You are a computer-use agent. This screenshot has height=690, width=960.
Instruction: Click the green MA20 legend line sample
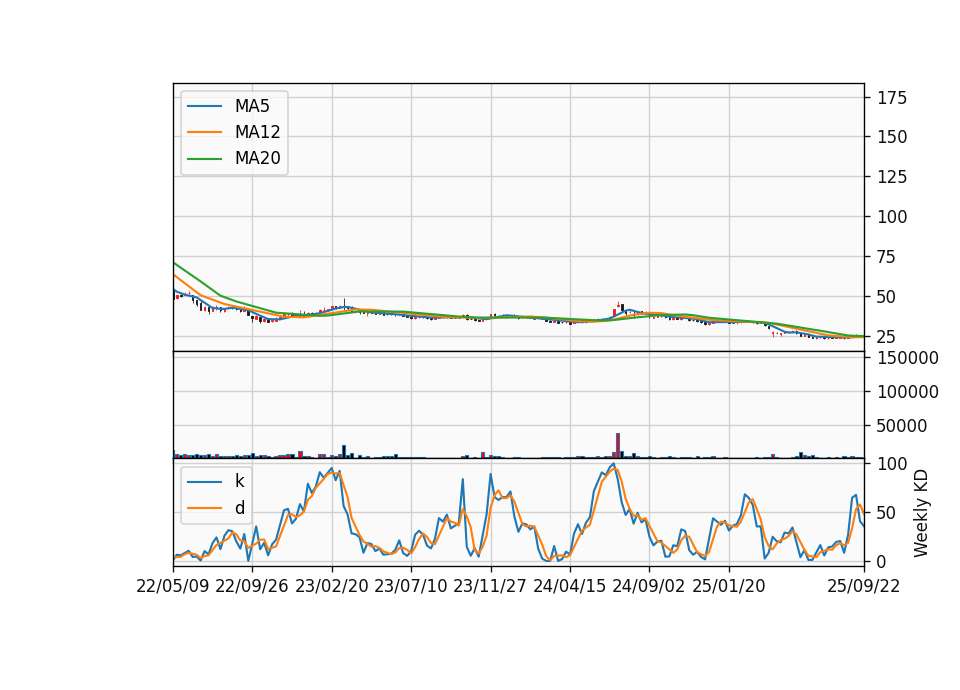[204, 159]
